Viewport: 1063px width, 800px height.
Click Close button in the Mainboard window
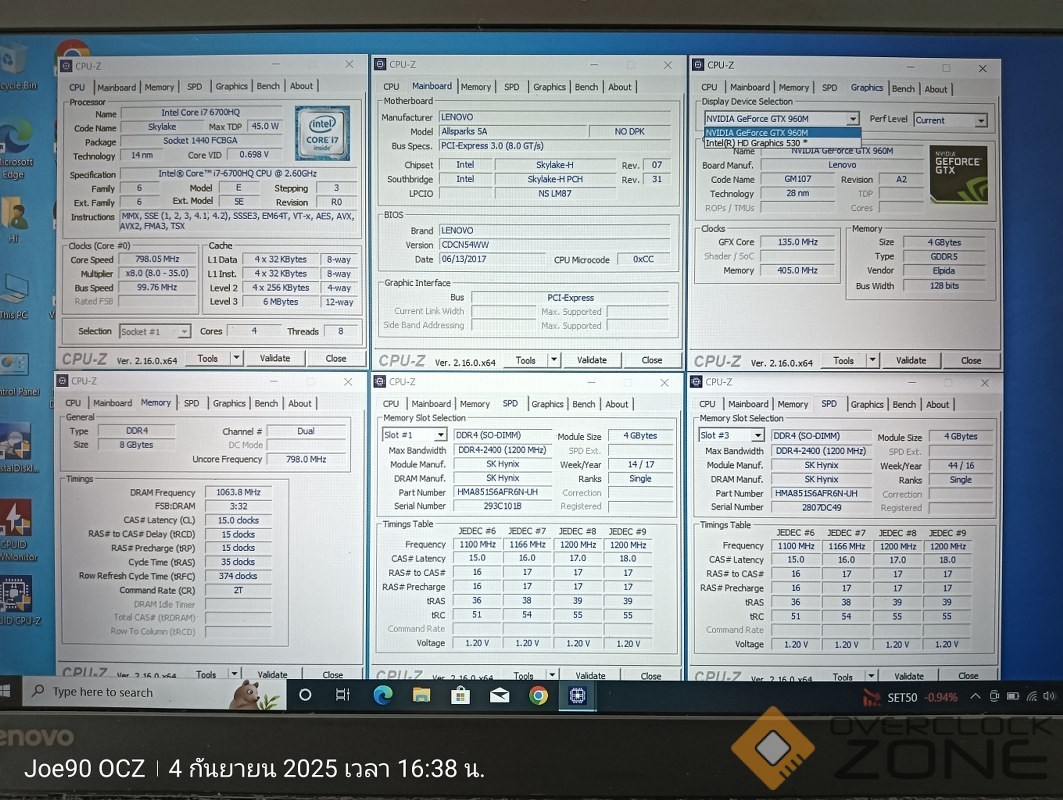pos(651,360)
